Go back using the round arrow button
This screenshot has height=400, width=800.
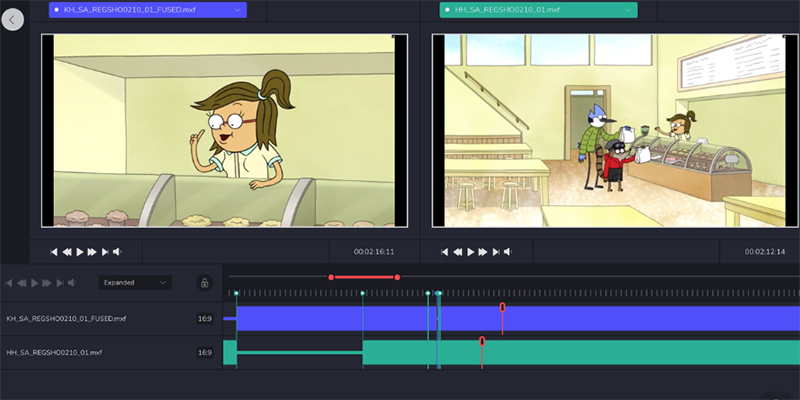[x=12, y=19]
